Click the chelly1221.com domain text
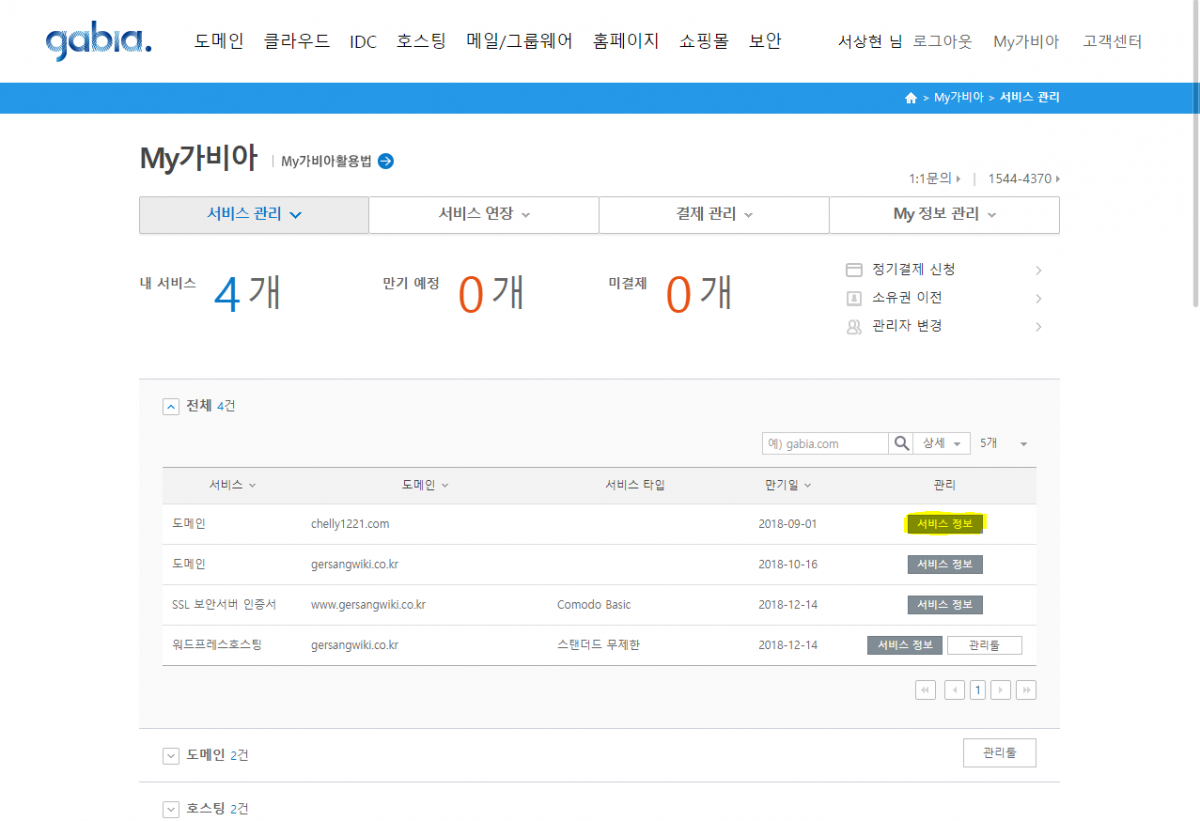The width and height of the screenshot is (1200, 821). [x=350, y=523]
